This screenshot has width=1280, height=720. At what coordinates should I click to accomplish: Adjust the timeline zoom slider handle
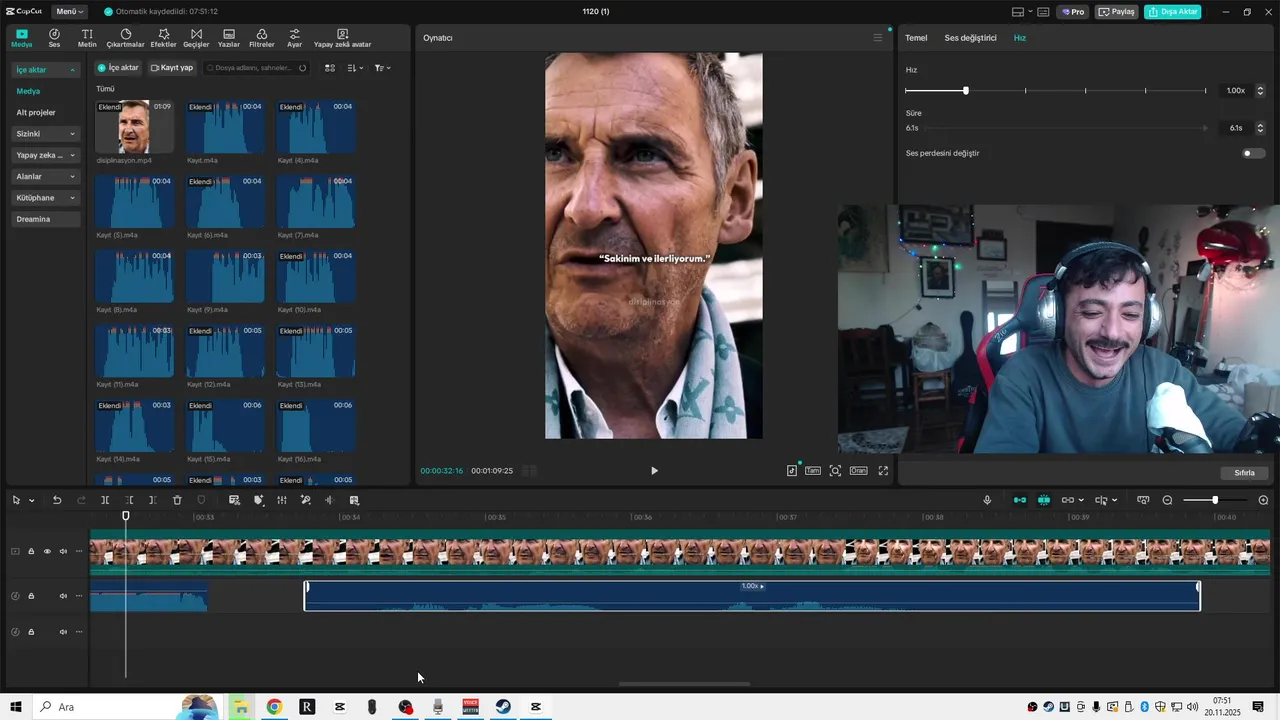click(x=1215, y=500)
